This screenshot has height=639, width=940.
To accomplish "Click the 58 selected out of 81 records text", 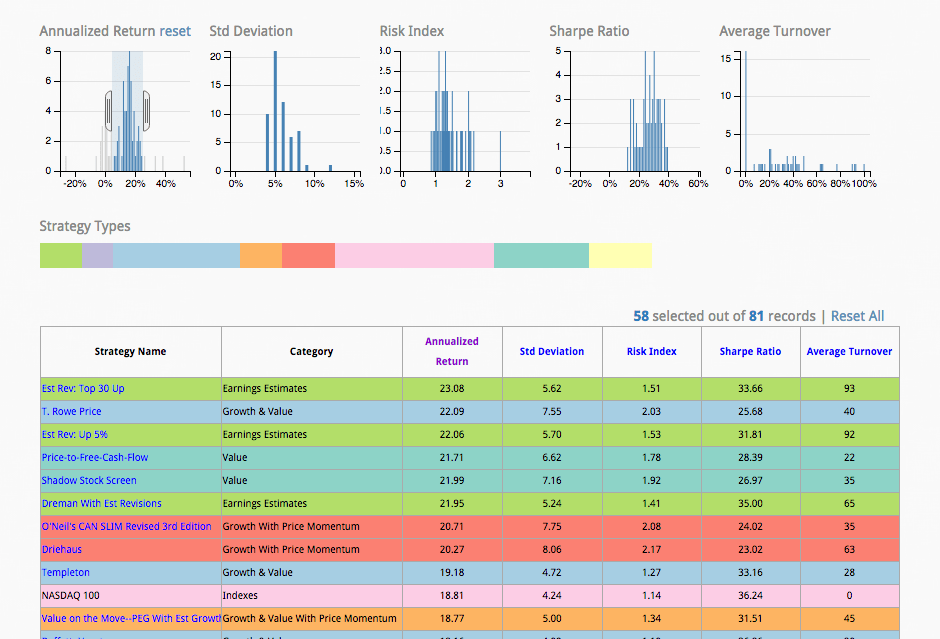I will pyautogui.click(x=724, y=316).
